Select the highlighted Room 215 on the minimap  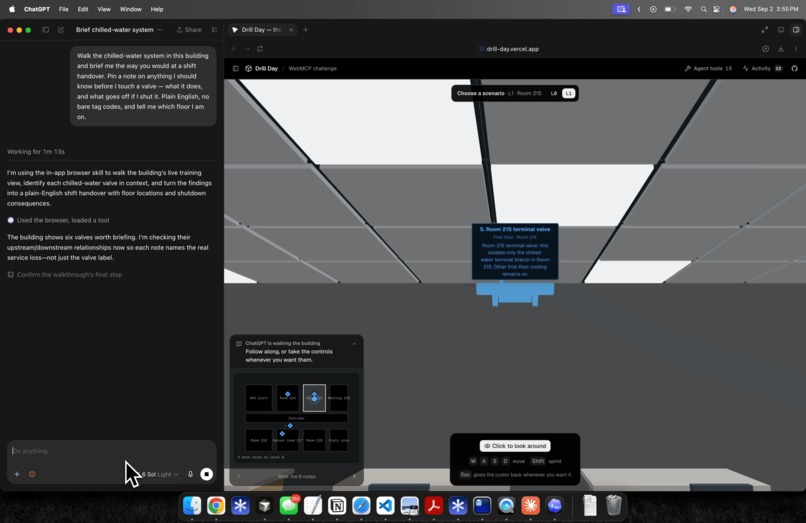coord(314,398)
